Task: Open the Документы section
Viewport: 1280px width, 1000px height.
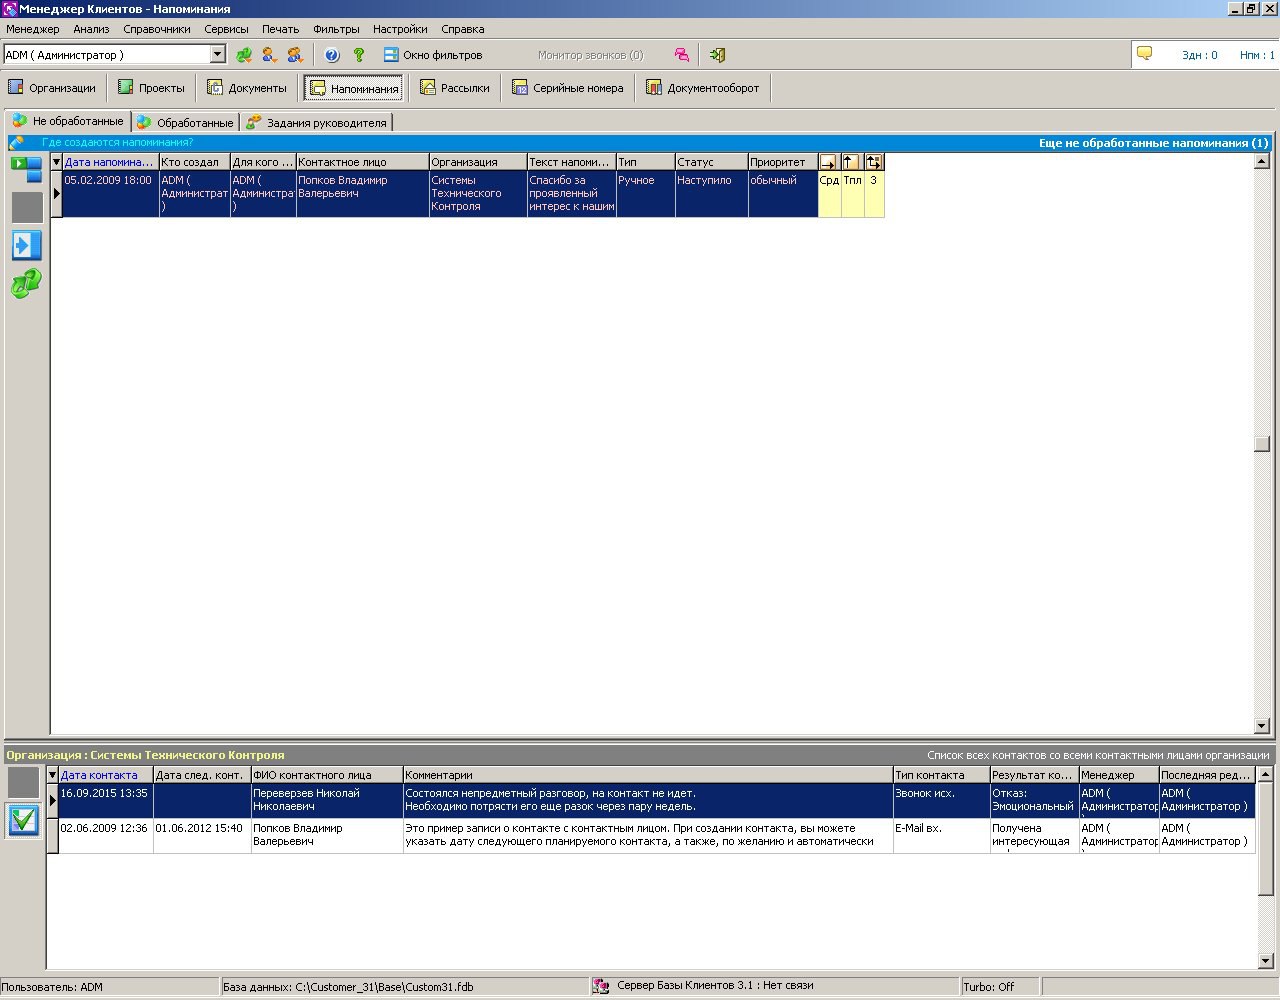Action: tap(247, 88)
